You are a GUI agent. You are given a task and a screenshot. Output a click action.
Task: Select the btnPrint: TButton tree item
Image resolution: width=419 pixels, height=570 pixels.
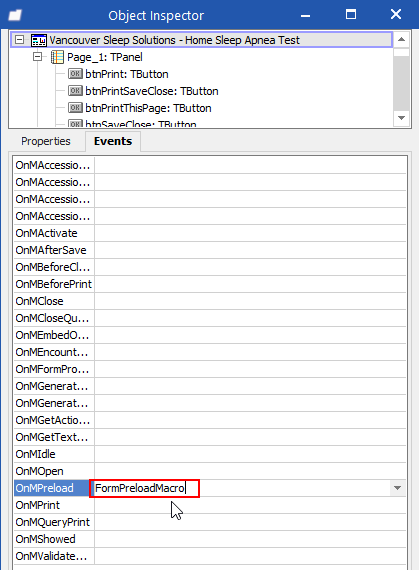coord(127,74)
